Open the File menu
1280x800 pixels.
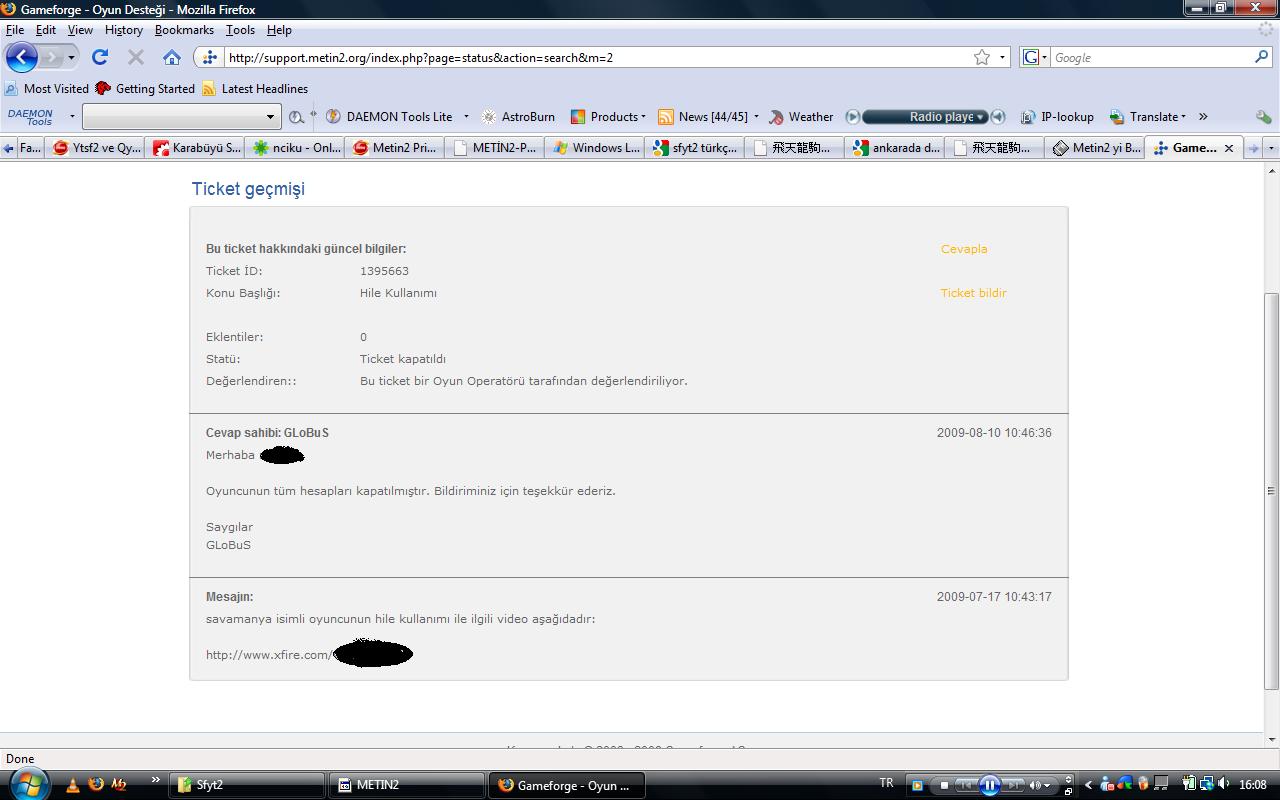[15, 30]
